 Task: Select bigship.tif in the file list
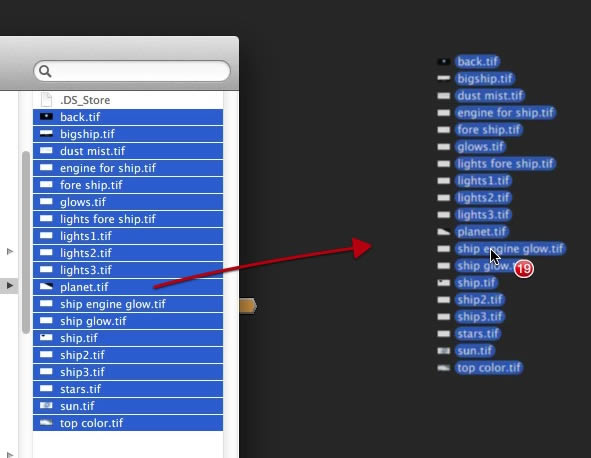point(128,134)
